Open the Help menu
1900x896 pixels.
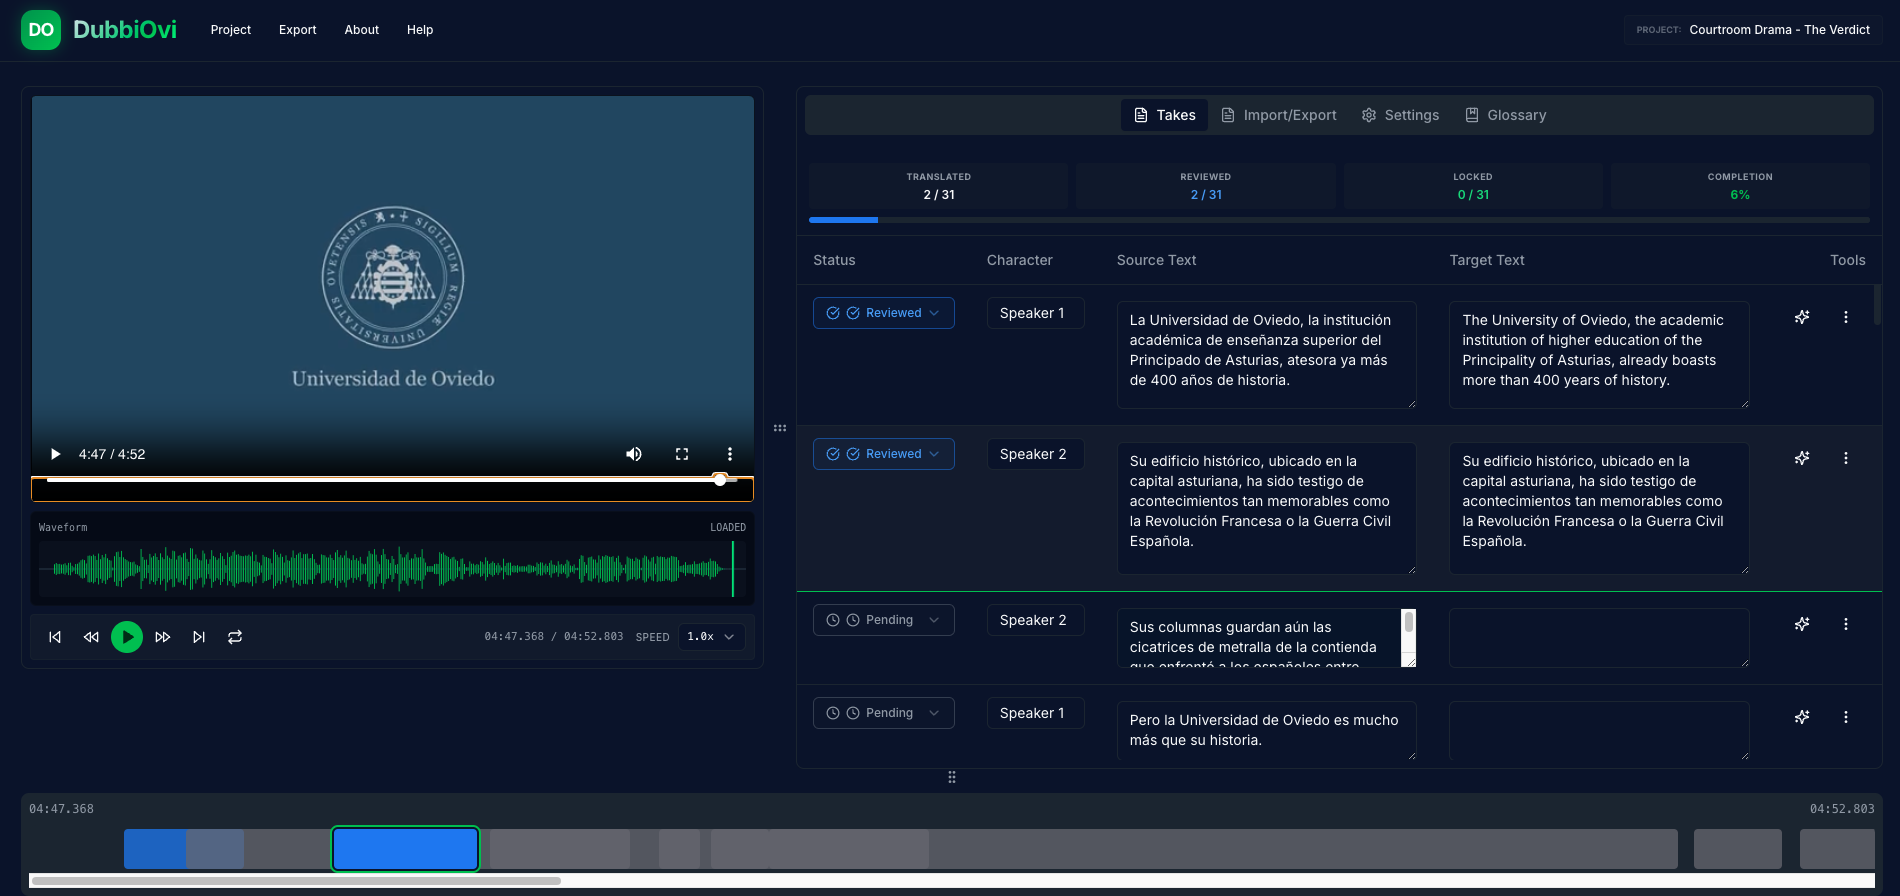pyautogui.click(x=420, y=30)
